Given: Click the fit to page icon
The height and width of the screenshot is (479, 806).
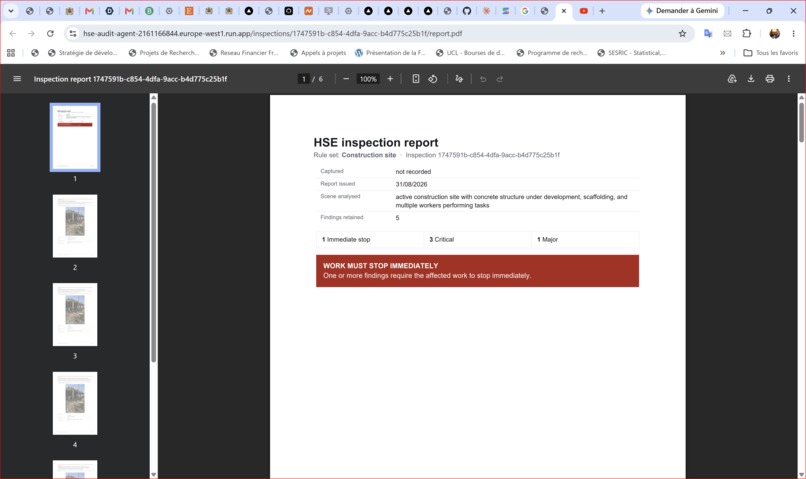Looking at the screenshot, I should tap(416, 79).
